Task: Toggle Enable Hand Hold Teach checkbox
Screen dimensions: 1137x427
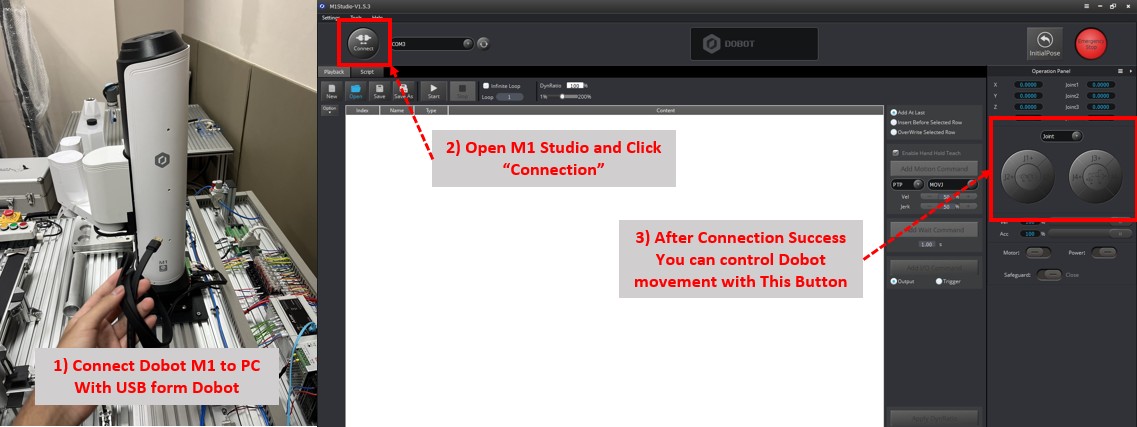Action: pos(896,153)
